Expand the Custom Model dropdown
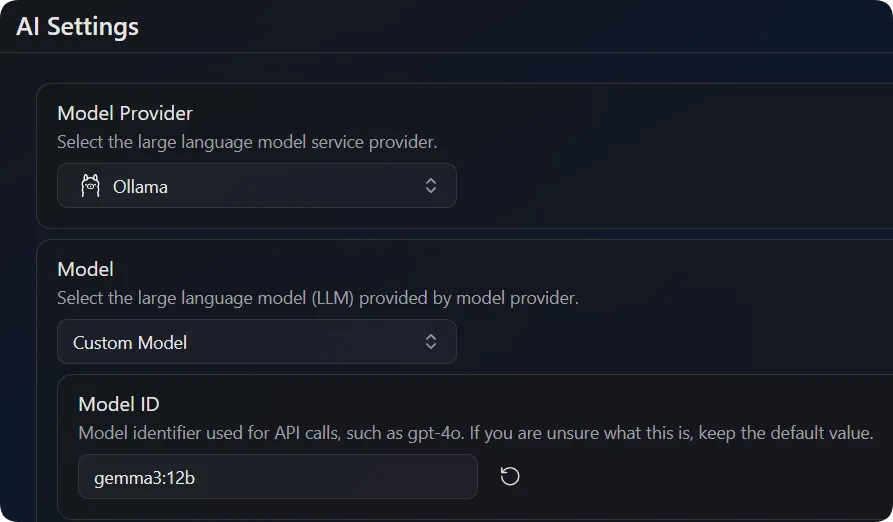The width and height of the screenshot is (893, 522). (256, 342)
